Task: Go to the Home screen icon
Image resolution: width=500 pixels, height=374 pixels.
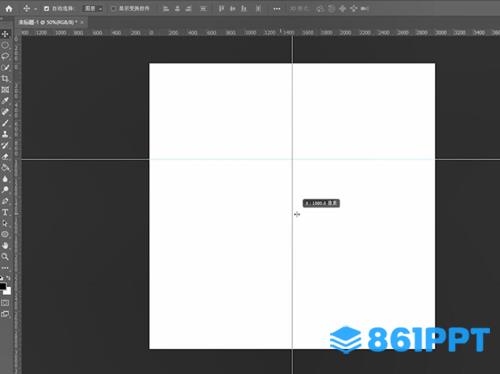Action: coord(9,9)
